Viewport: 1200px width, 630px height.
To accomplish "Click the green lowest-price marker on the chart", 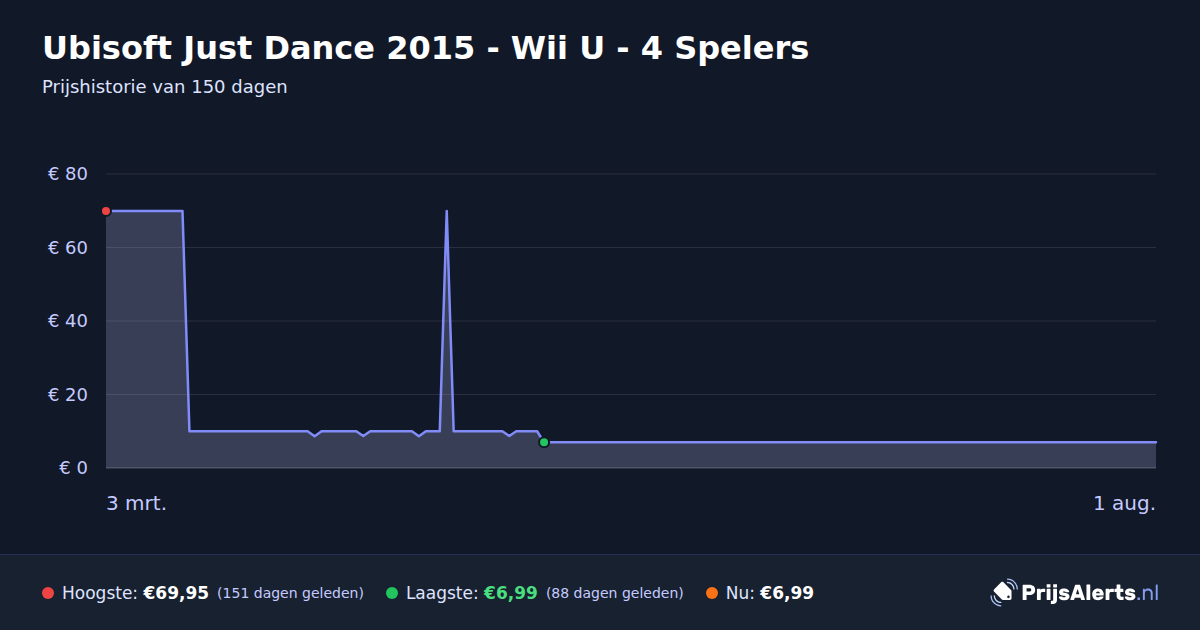I will pyautogui.click(x=544, y=442).
